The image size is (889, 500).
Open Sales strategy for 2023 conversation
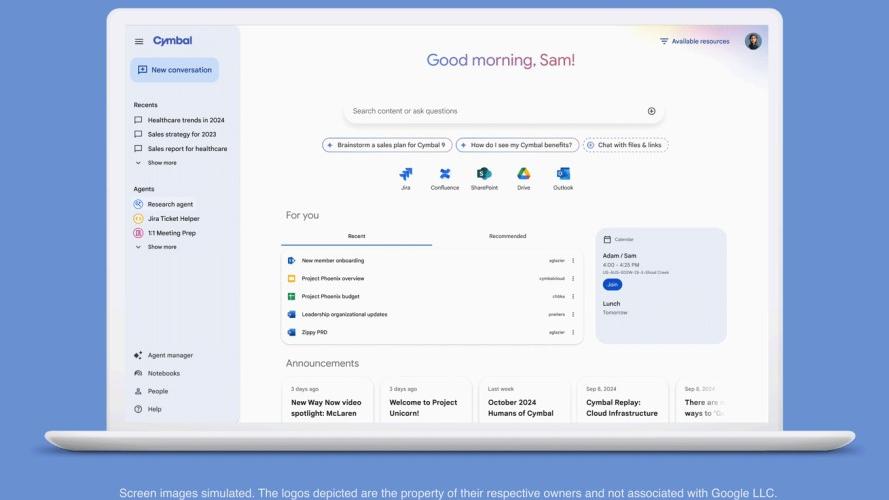click(175, 134)
